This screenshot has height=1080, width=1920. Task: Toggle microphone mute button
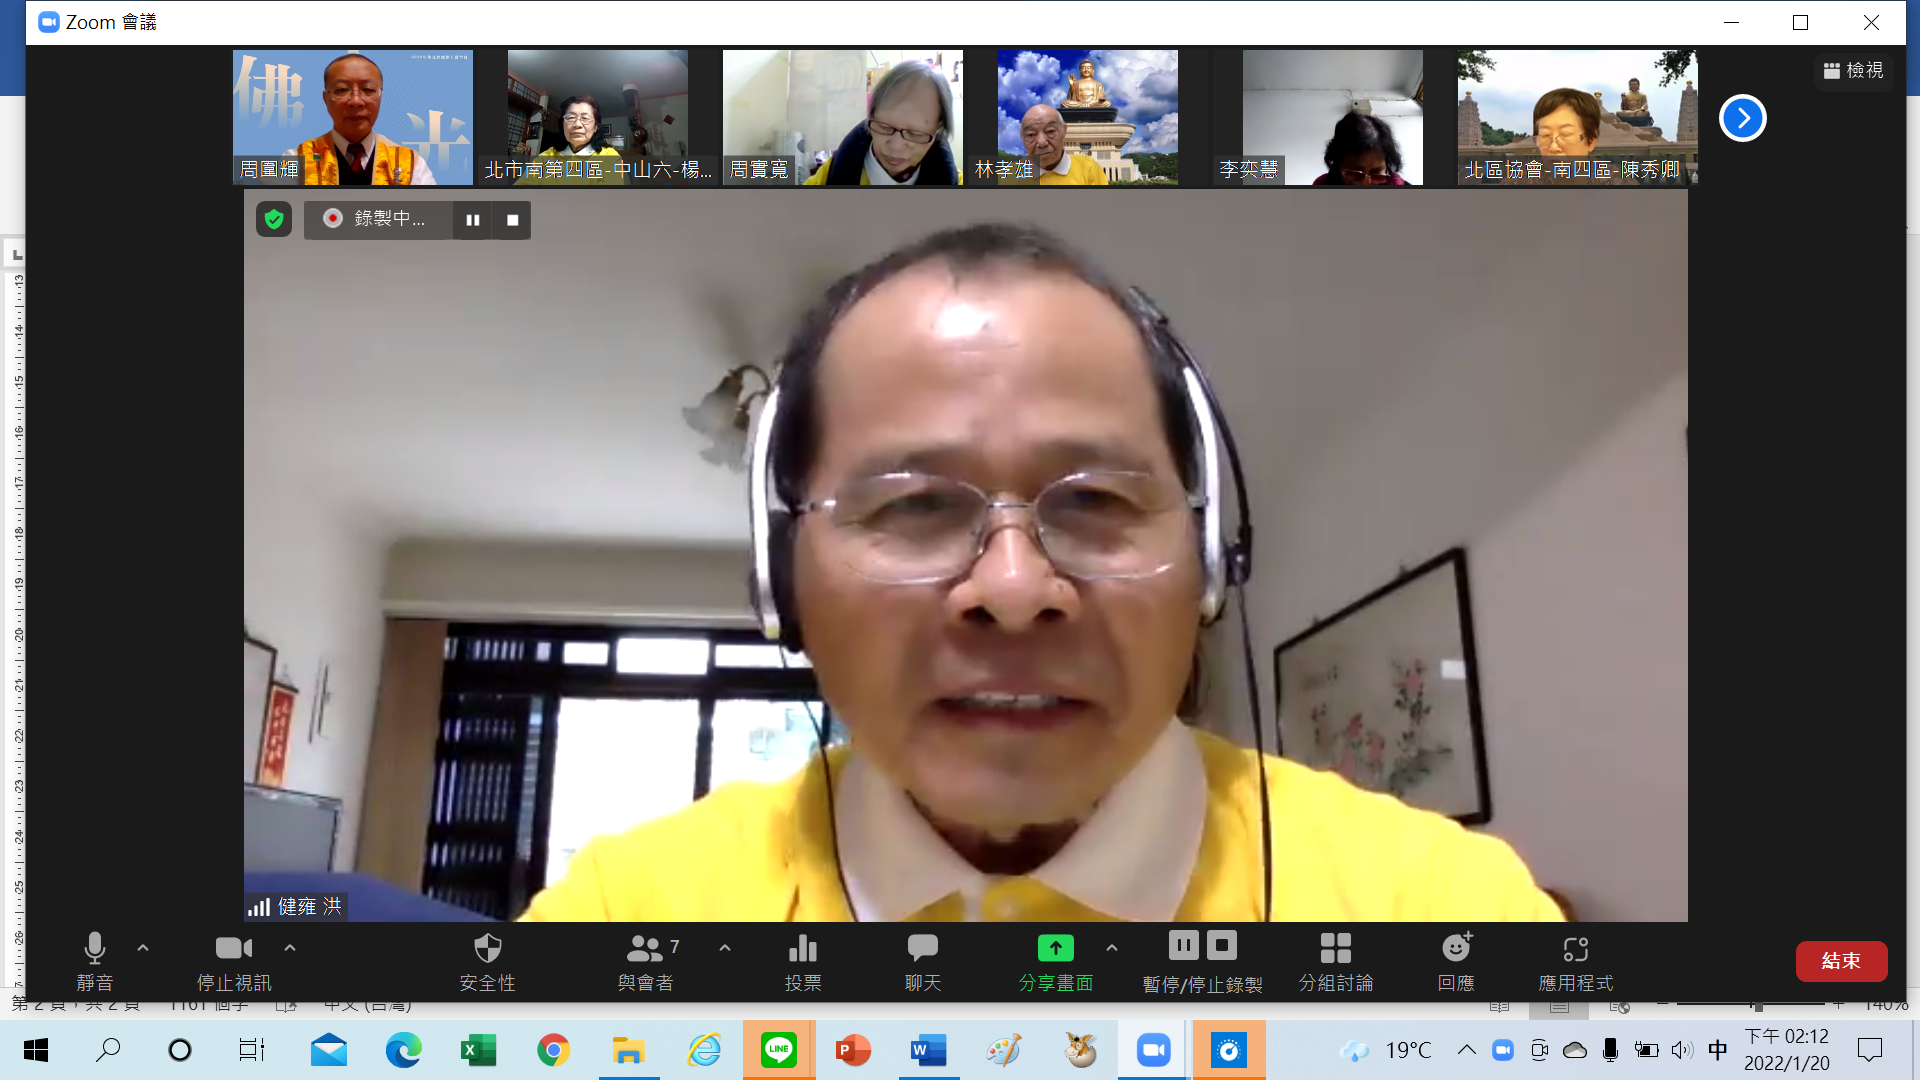(95, 948)
